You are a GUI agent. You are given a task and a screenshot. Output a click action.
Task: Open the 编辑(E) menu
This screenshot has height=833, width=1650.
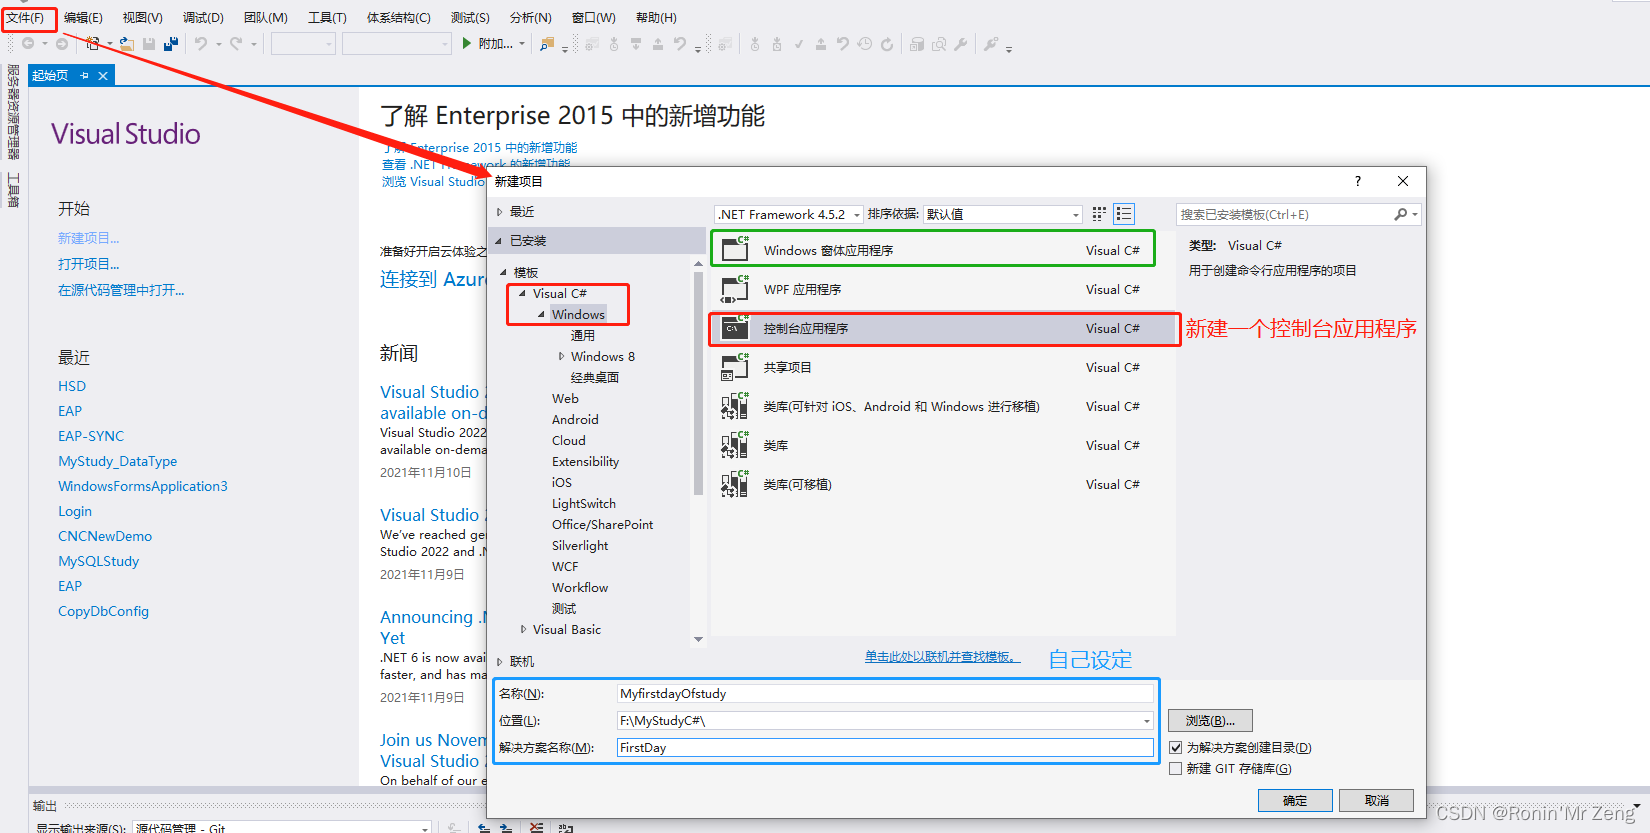(83, 18)
